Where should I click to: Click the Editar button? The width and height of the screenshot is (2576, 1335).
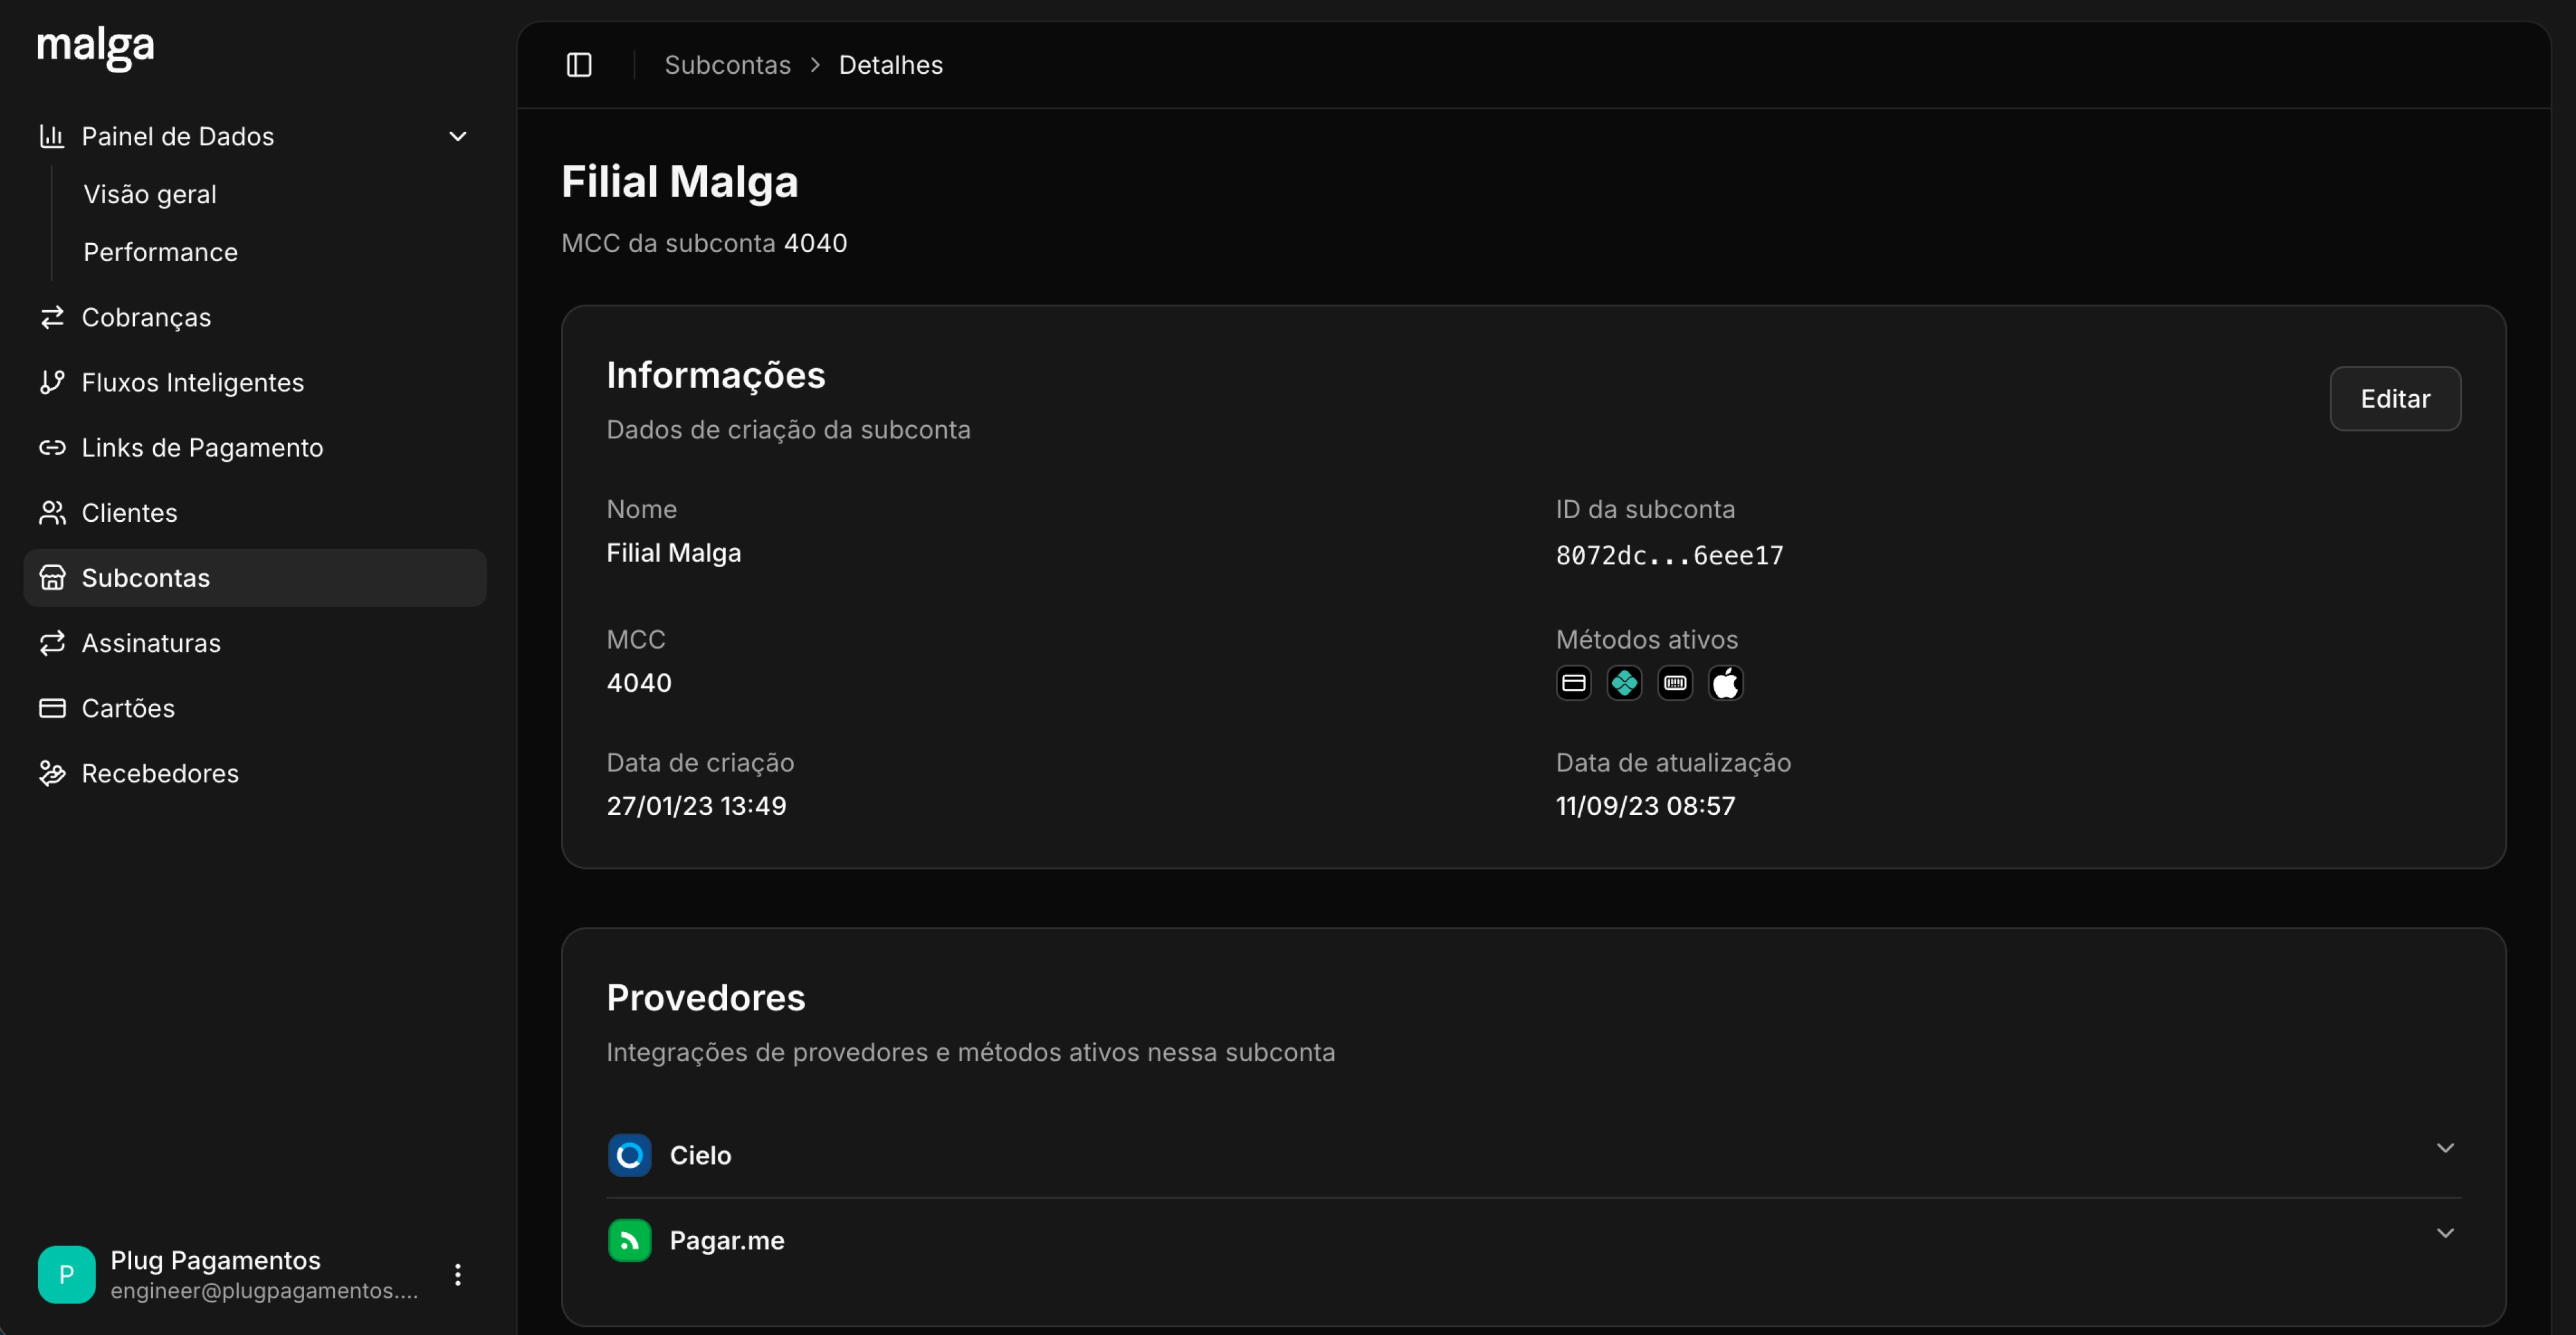[x=2395, y=399]
